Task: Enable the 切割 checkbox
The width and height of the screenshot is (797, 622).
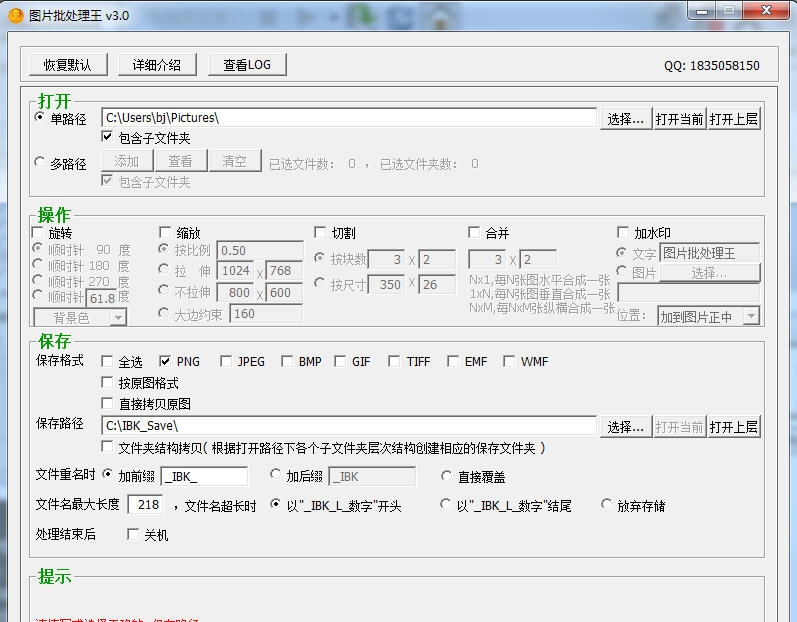Action: (x=320, y=233)
